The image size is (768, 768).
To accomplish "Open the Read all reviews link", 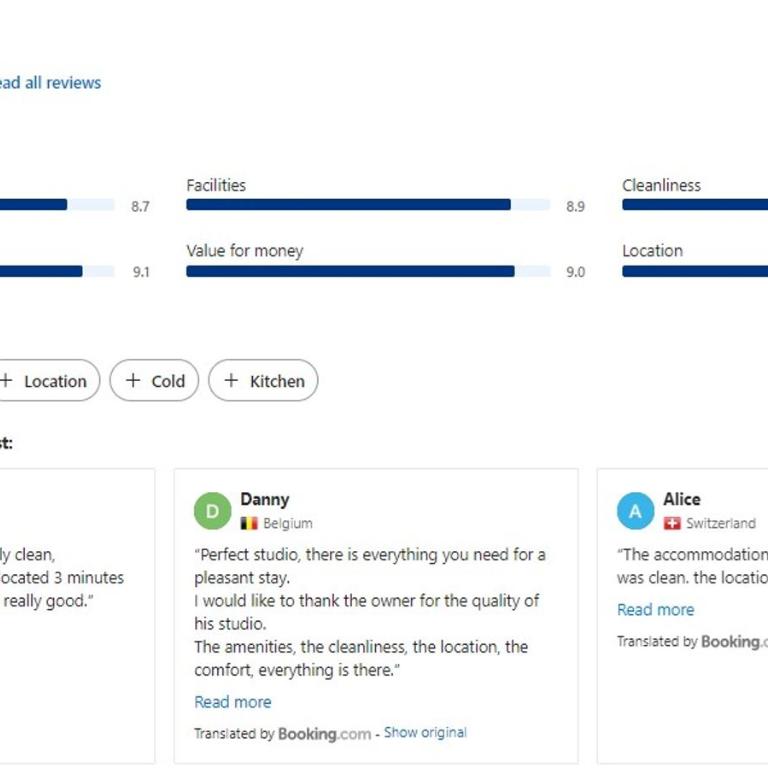I will (50, 82).
